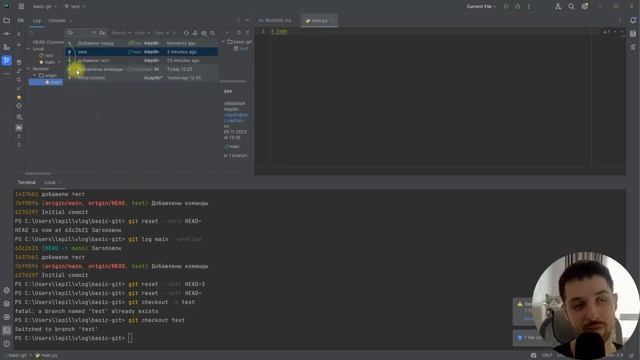Click the author email link in commit details
Image resolution: width=640 pixels, height=360 pixels.
pos(236,118)
